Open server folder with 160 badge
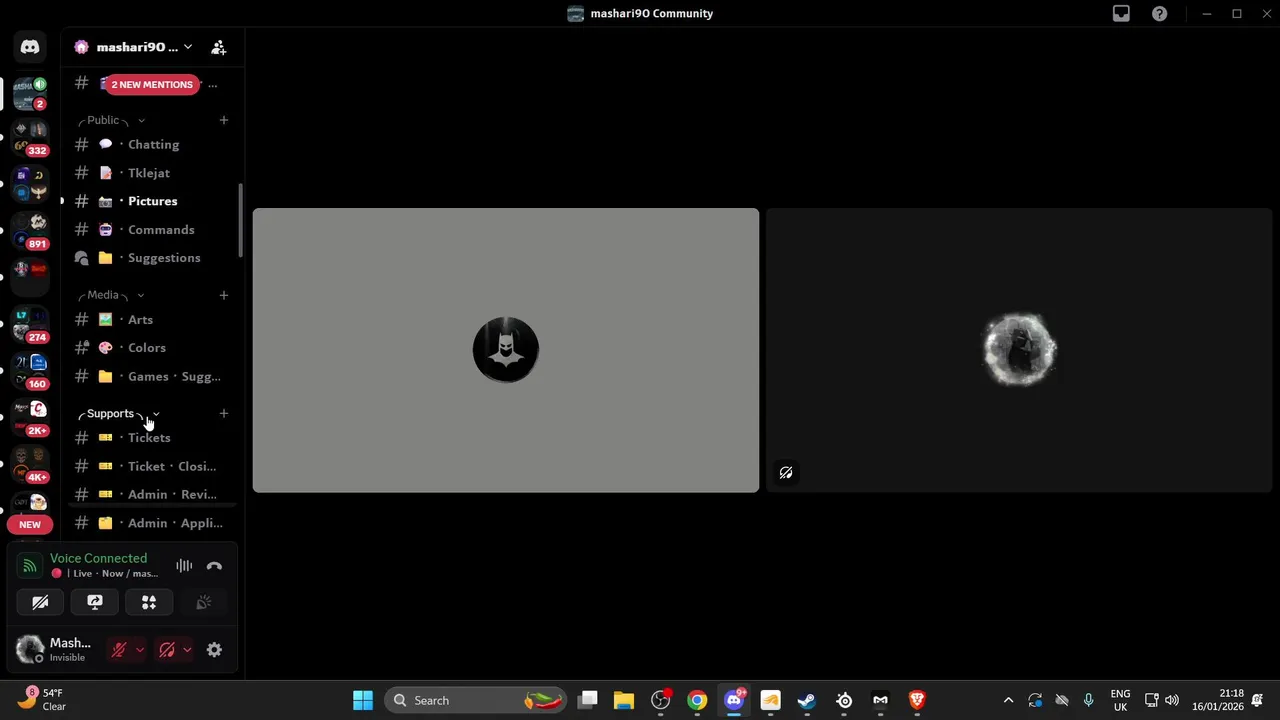1280x720 pixels. 30,372
